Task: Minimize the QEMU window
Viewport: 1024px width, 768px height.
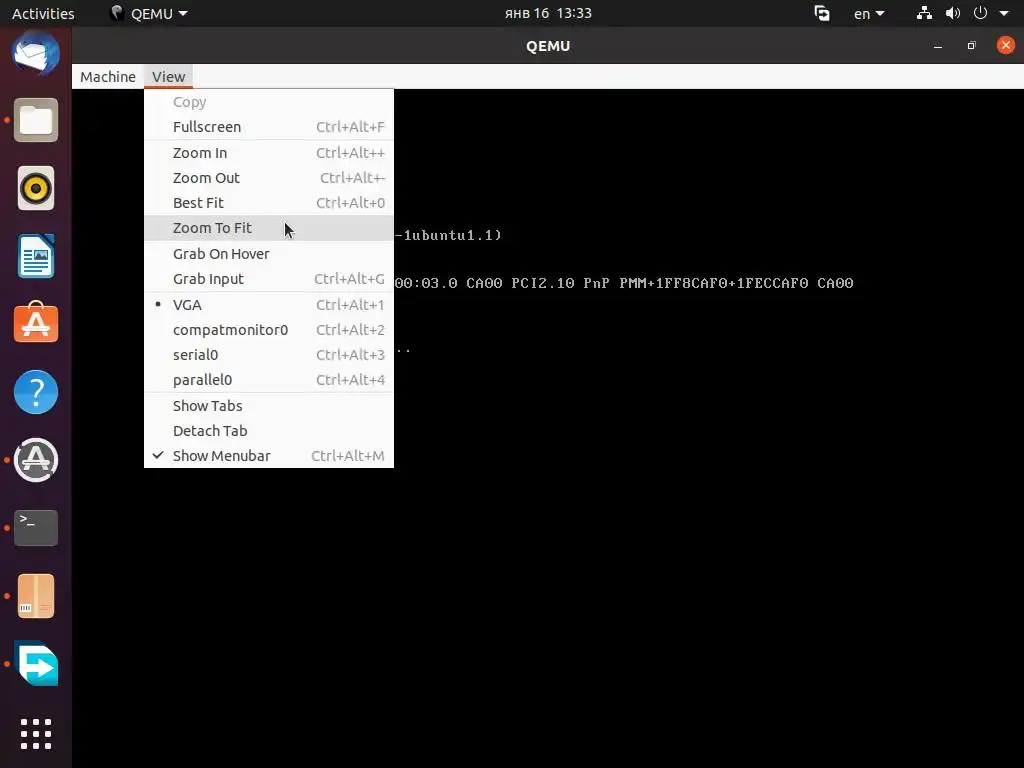Action: coord(938,46)
